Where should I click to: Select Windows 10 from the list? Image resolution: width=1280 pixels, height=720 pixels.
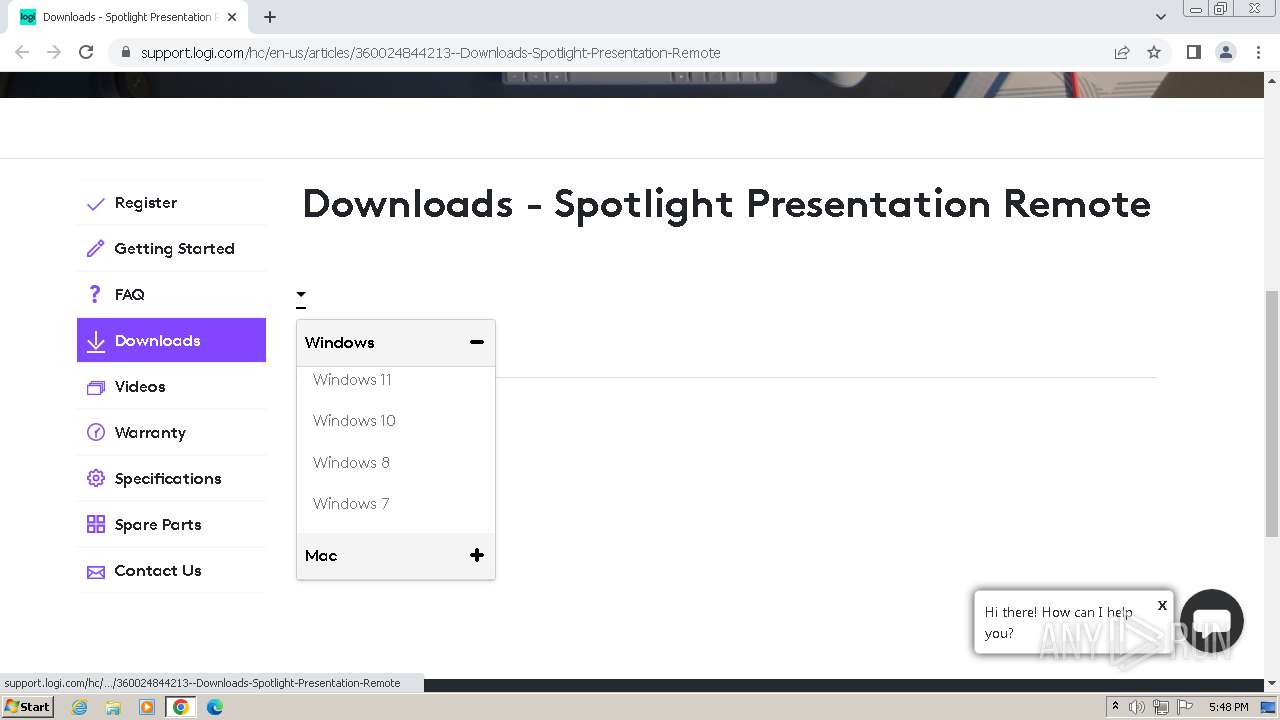pyautogui.click(x=354, y=420)
